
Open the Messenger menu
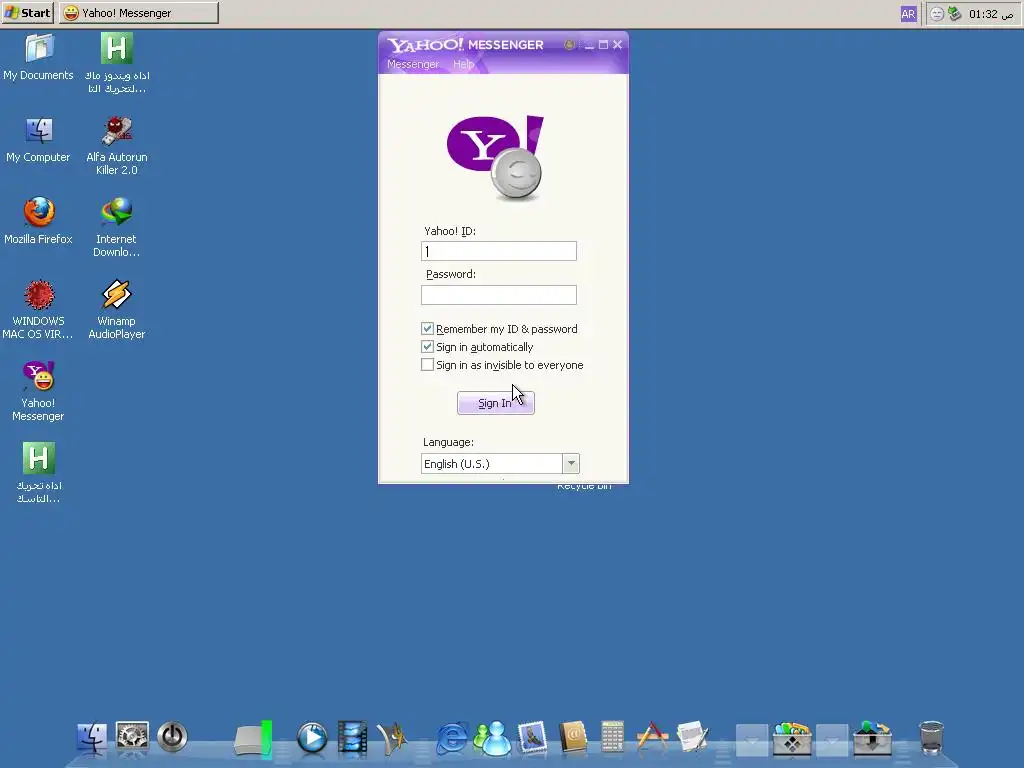click(413, 64)
